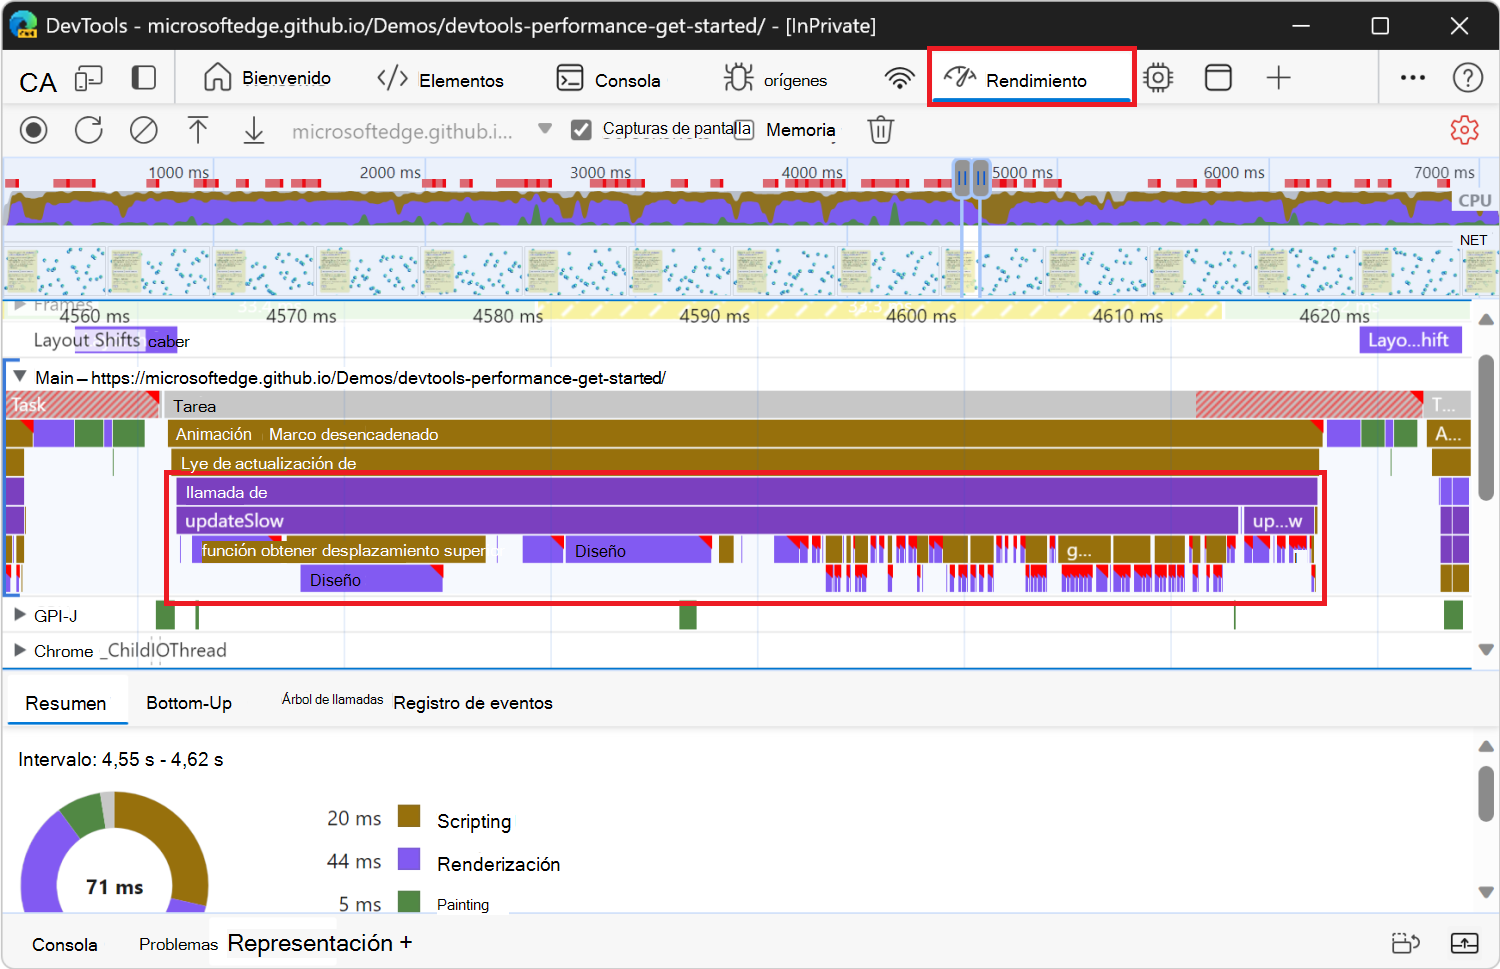This screenshot has height=969, width=1500.
Task: Show the Resumen tab
Action: pyautogui.click(x=66, y=703)
